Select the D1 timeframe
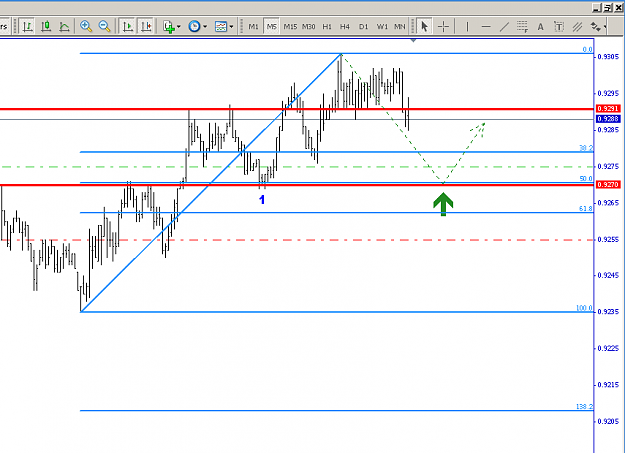Image resolution: width=625 pixels, height=453 pixels. coord(363,26)
